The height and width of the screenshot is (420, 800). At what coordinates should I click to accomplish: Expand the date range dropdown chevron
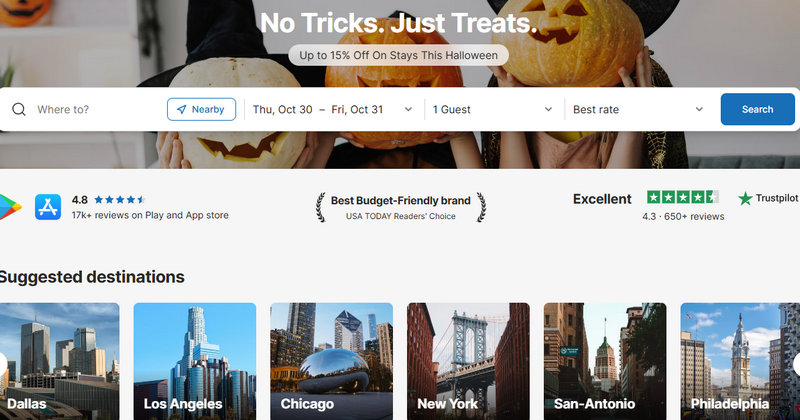tap(408, 109)
